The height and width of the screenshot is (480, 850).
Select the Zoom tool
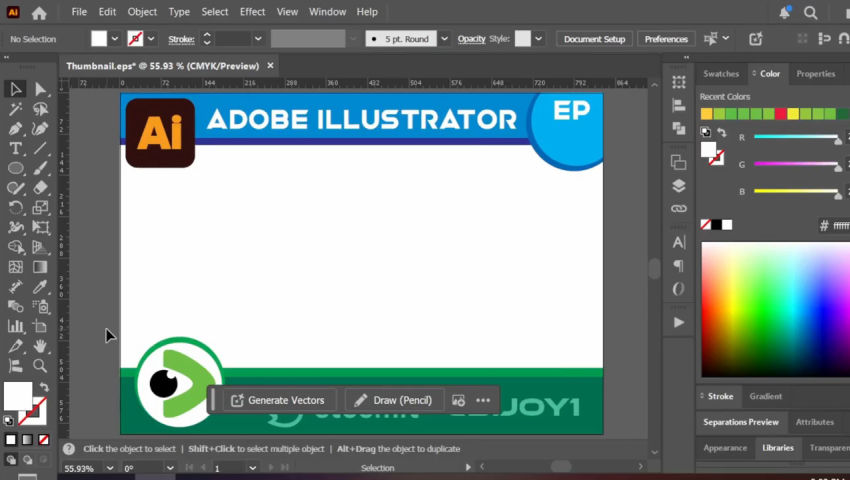tap(40, 366)
